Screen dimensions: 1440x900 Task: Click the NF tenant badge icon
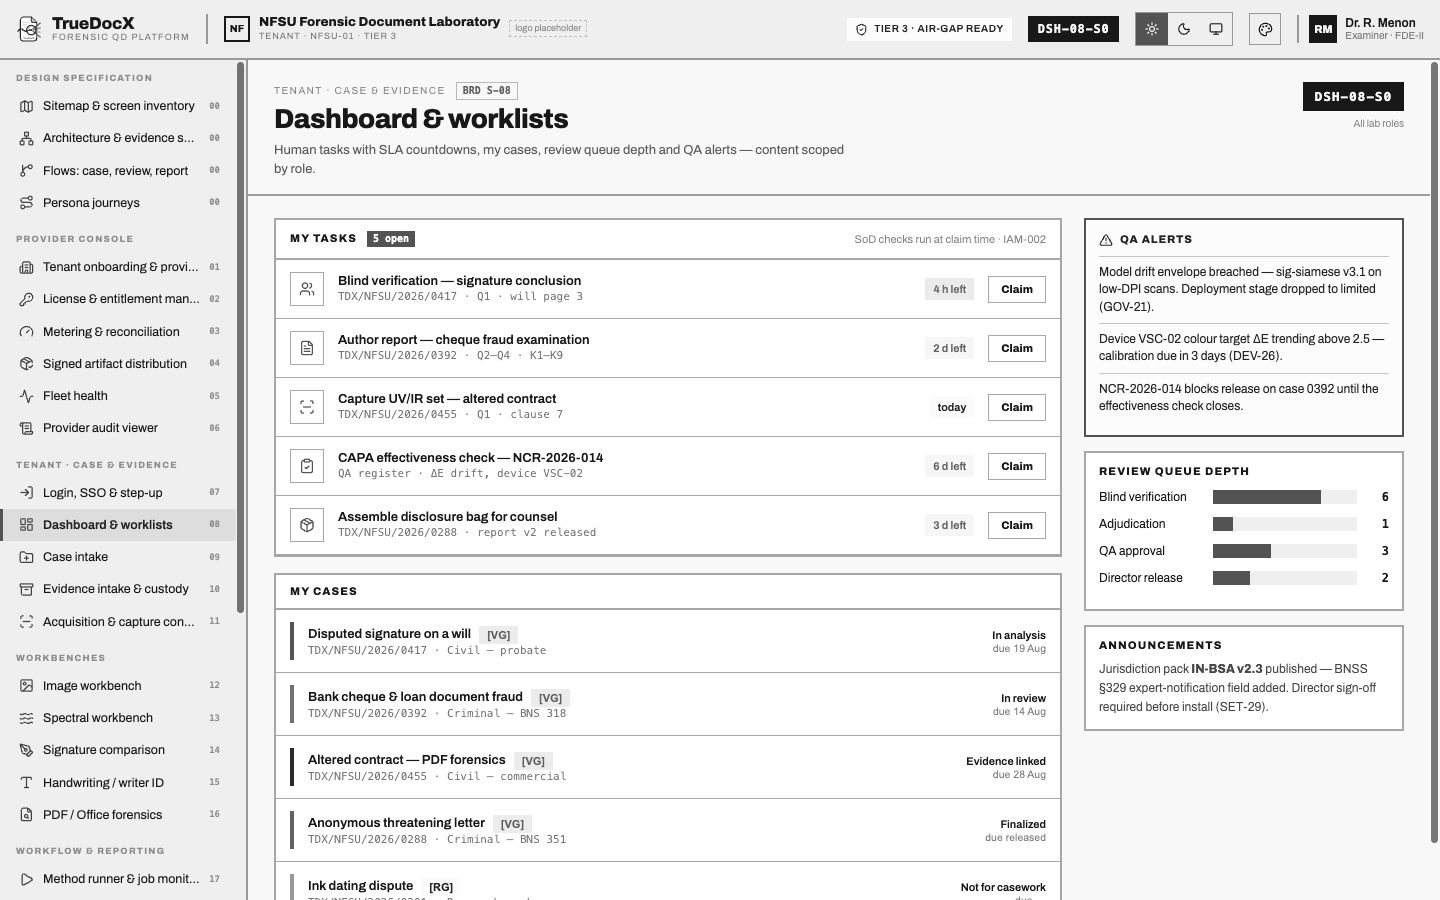click(x=237, y=29)
